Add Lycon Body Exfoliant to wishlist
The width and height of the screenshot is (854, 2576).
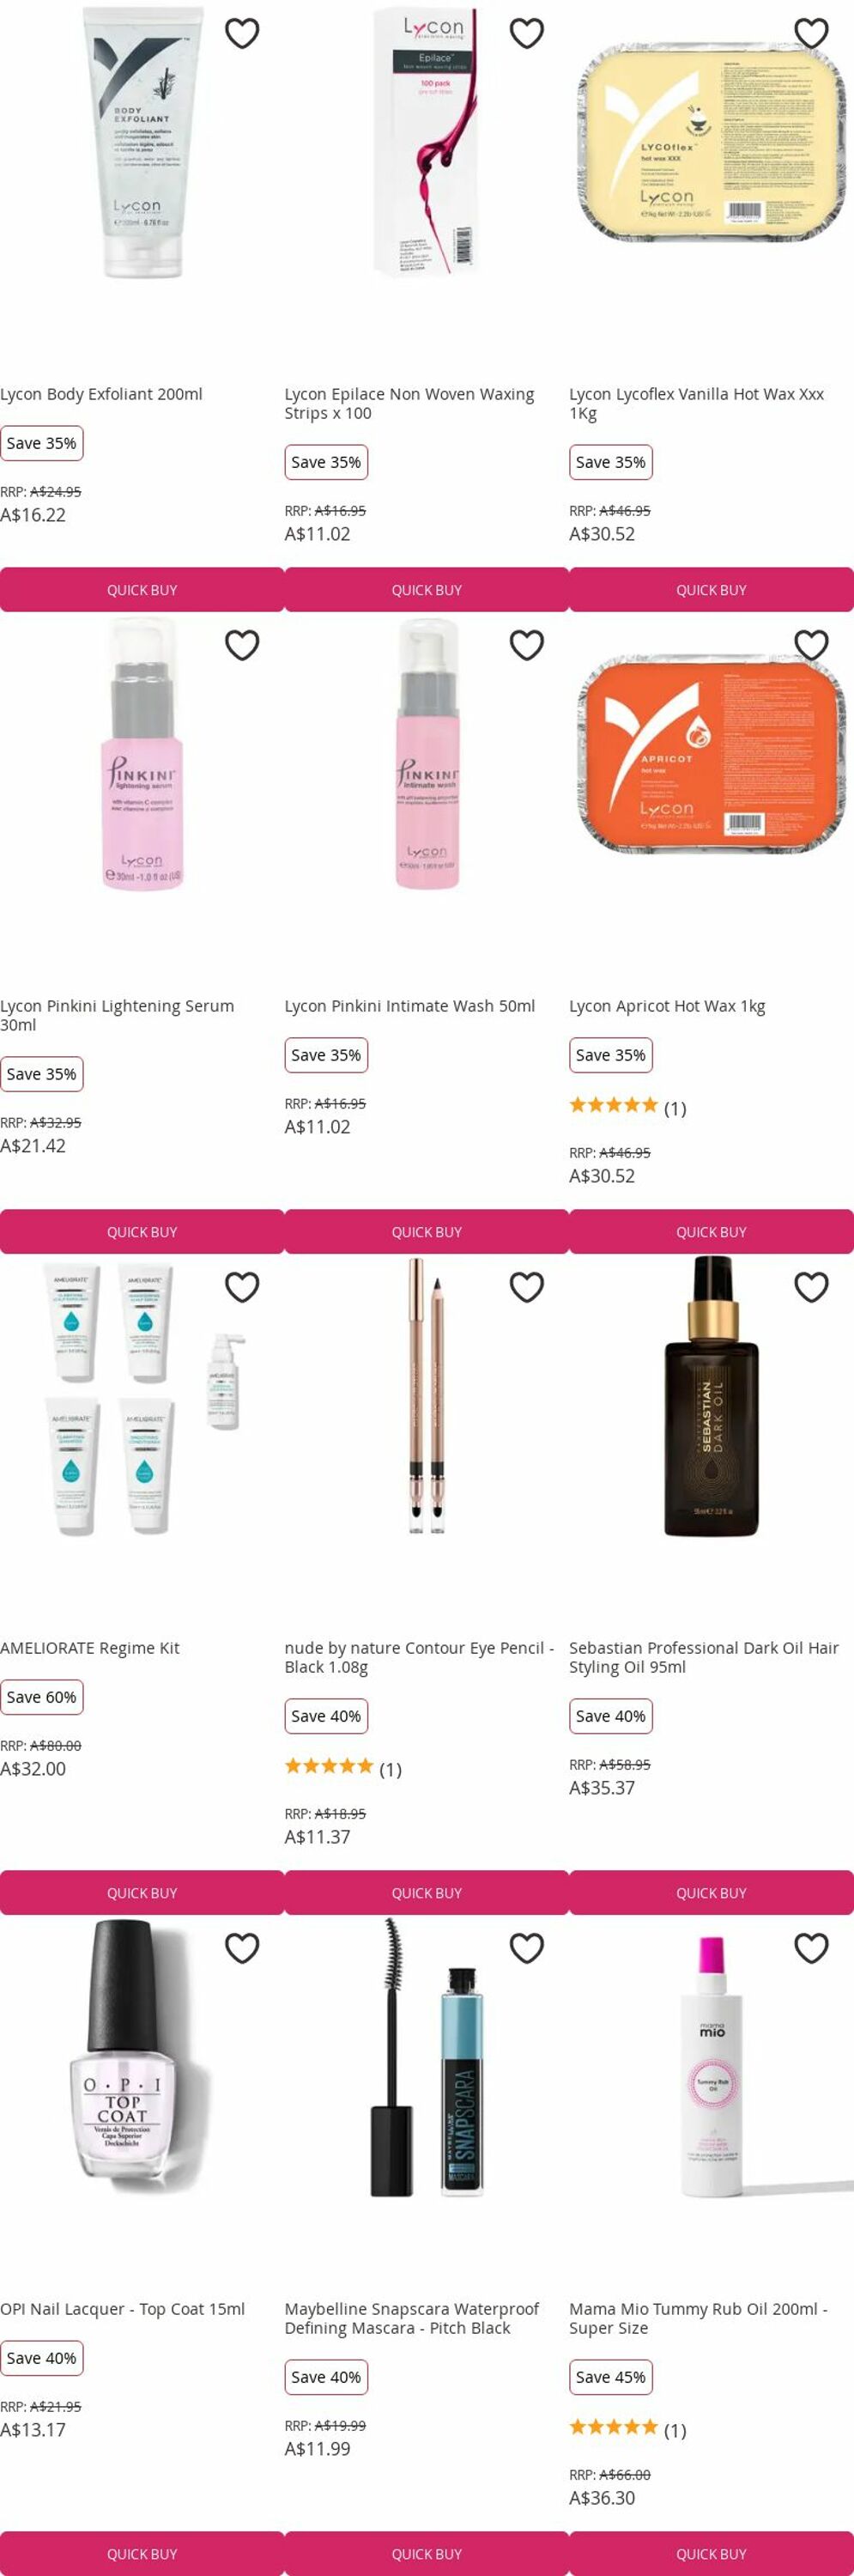tap(242, 34)
